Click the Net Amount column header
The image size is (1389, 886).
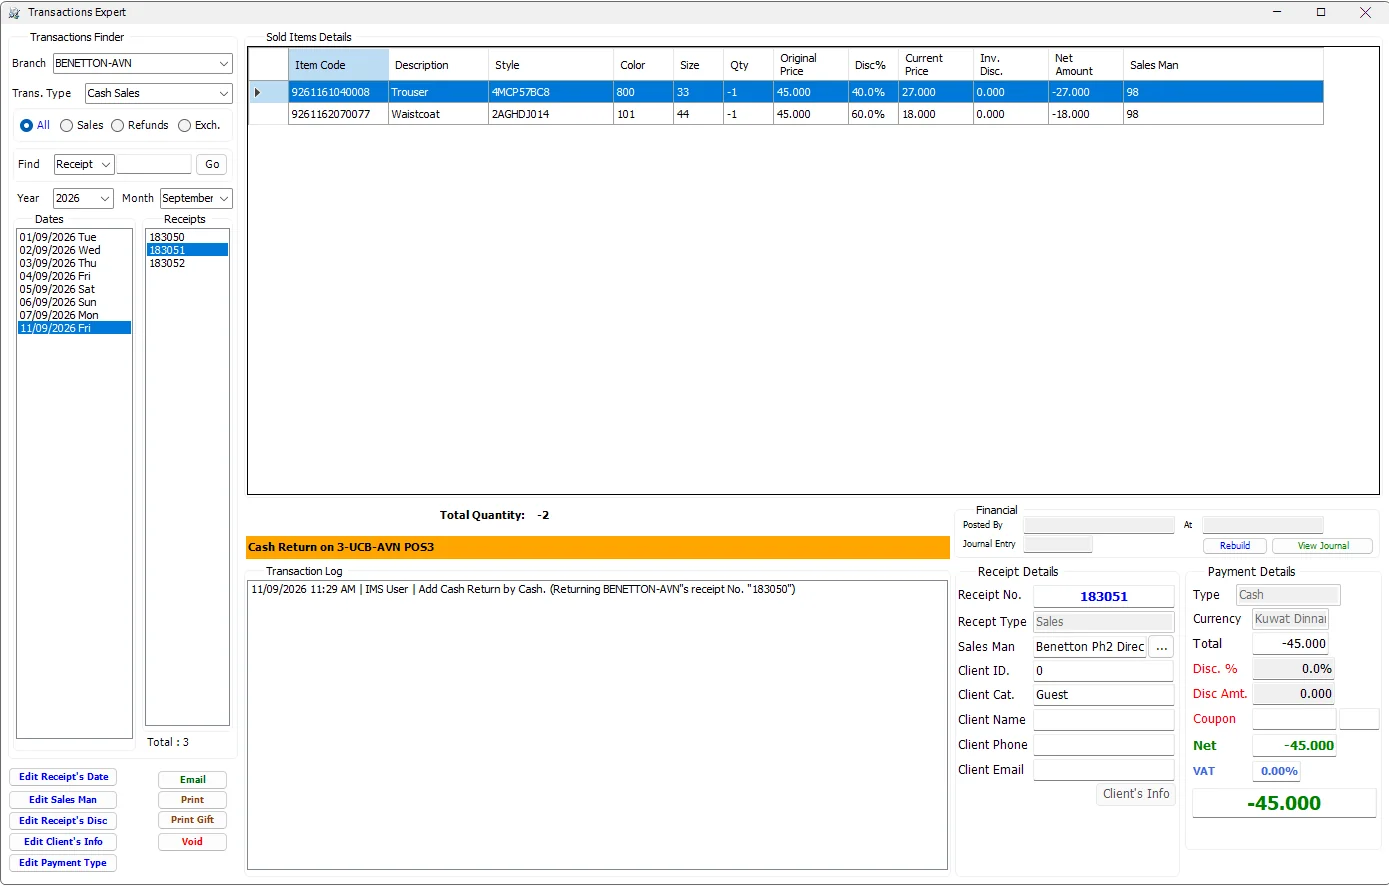(1085, 65)
